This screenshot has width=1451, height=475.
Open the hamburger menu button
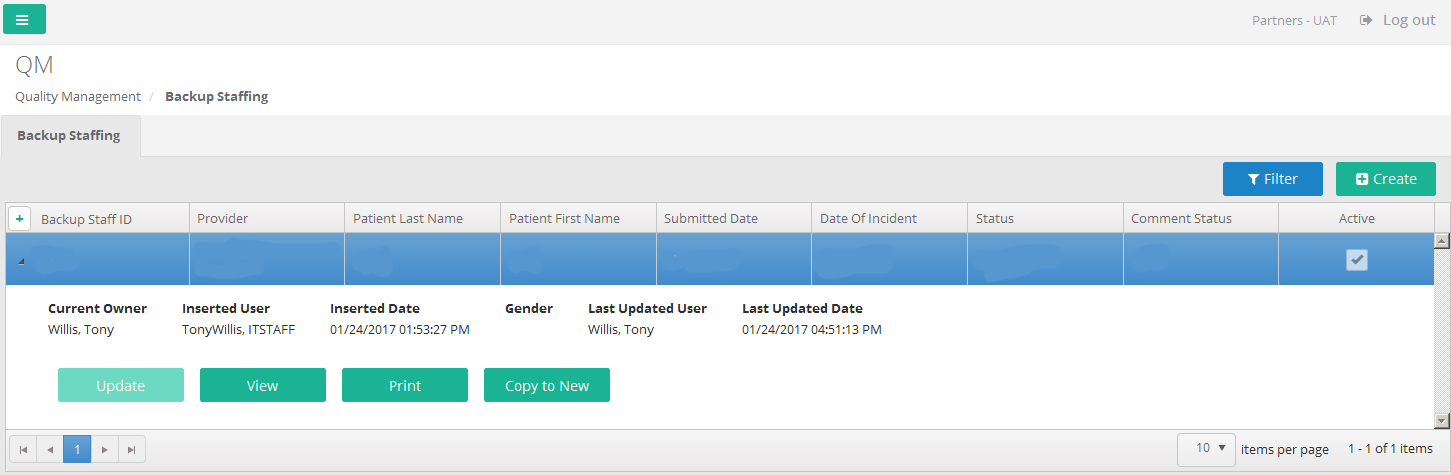pos(24,19)
